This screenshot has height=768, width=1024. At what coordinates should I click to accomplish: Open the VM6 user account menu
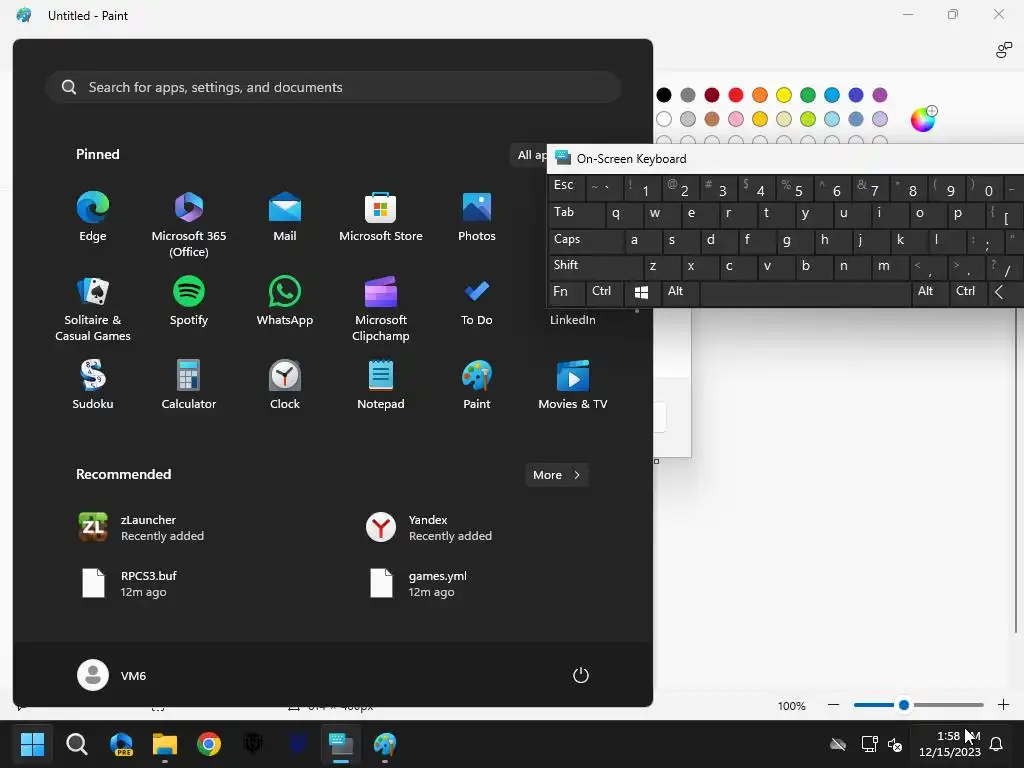click(x=112, y=675)
